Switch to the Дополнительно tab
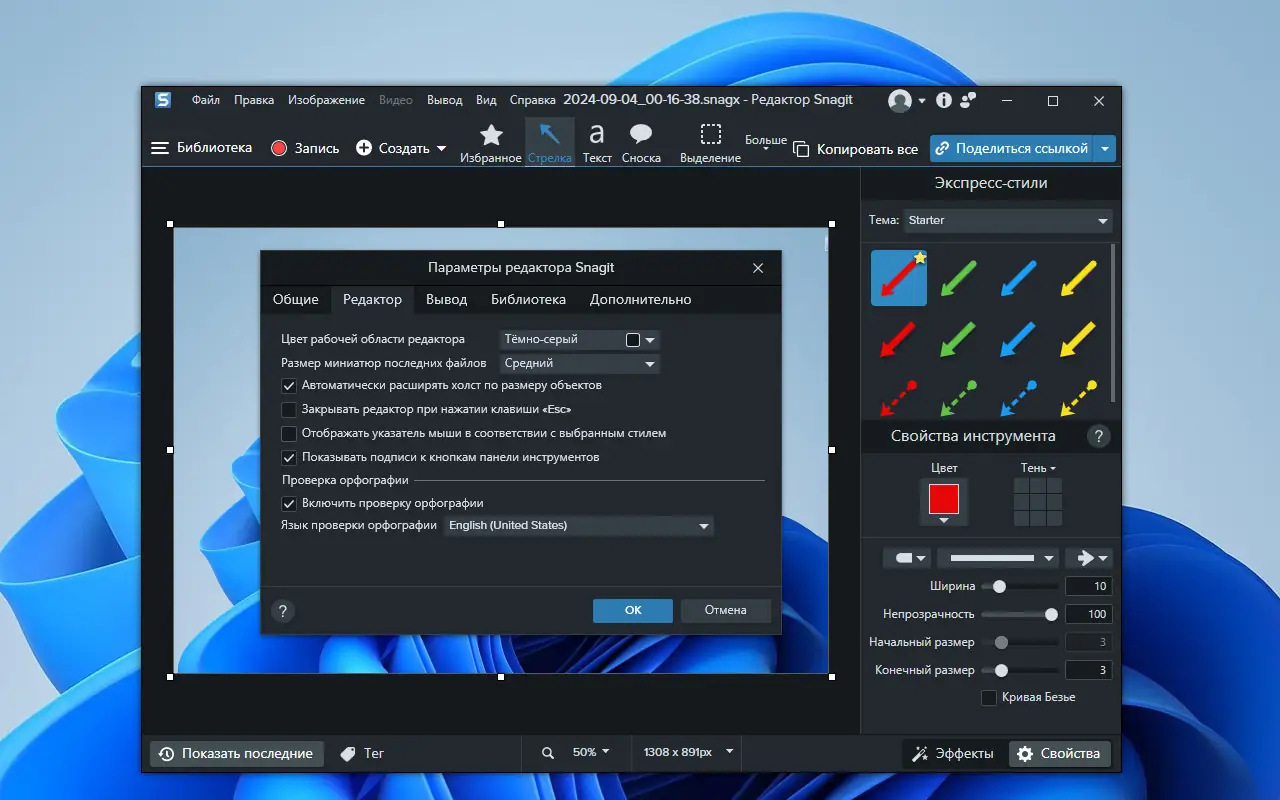 640,299
